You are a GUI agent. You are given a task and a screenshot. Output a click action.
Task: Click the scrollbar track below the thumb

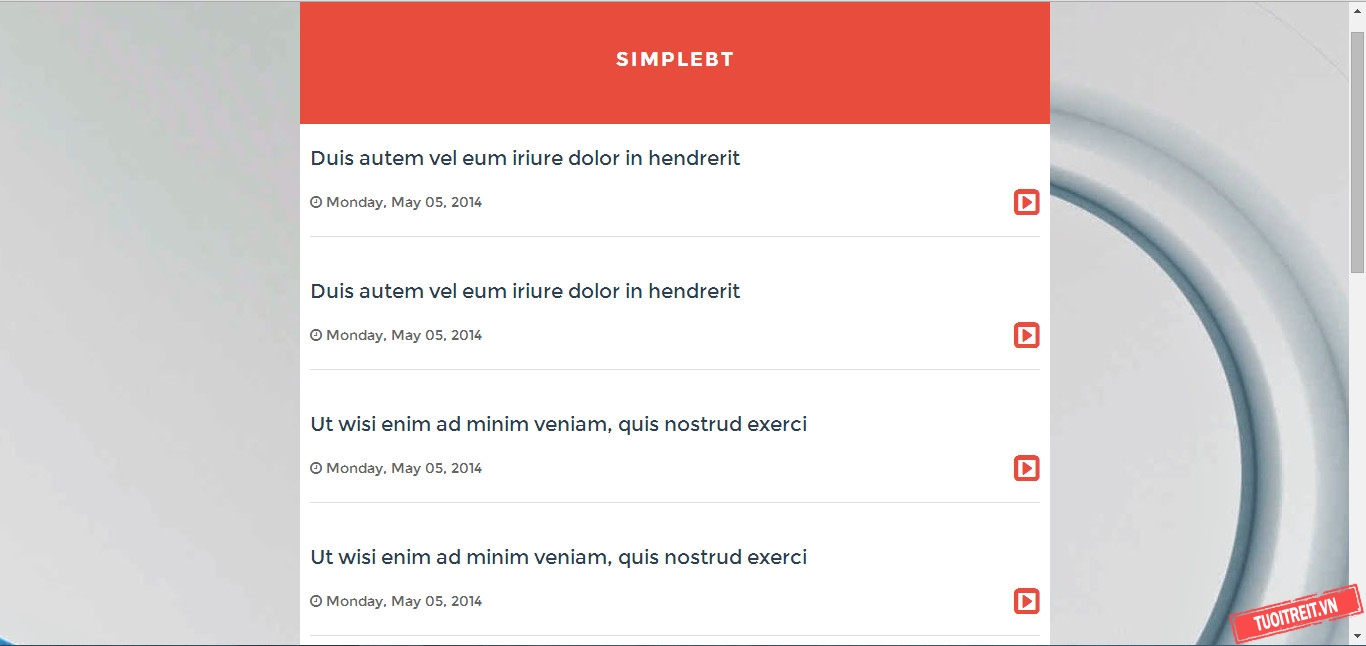(x=1357, y=450)
